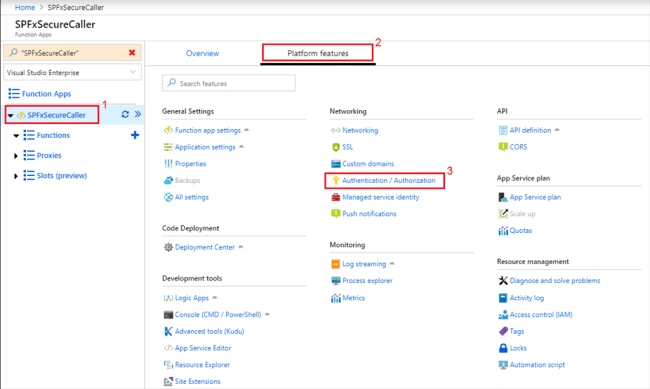
Task: Collapse the SPFxSecureCaller tree node
Action: pyautogui.click(x=10, y=115)
